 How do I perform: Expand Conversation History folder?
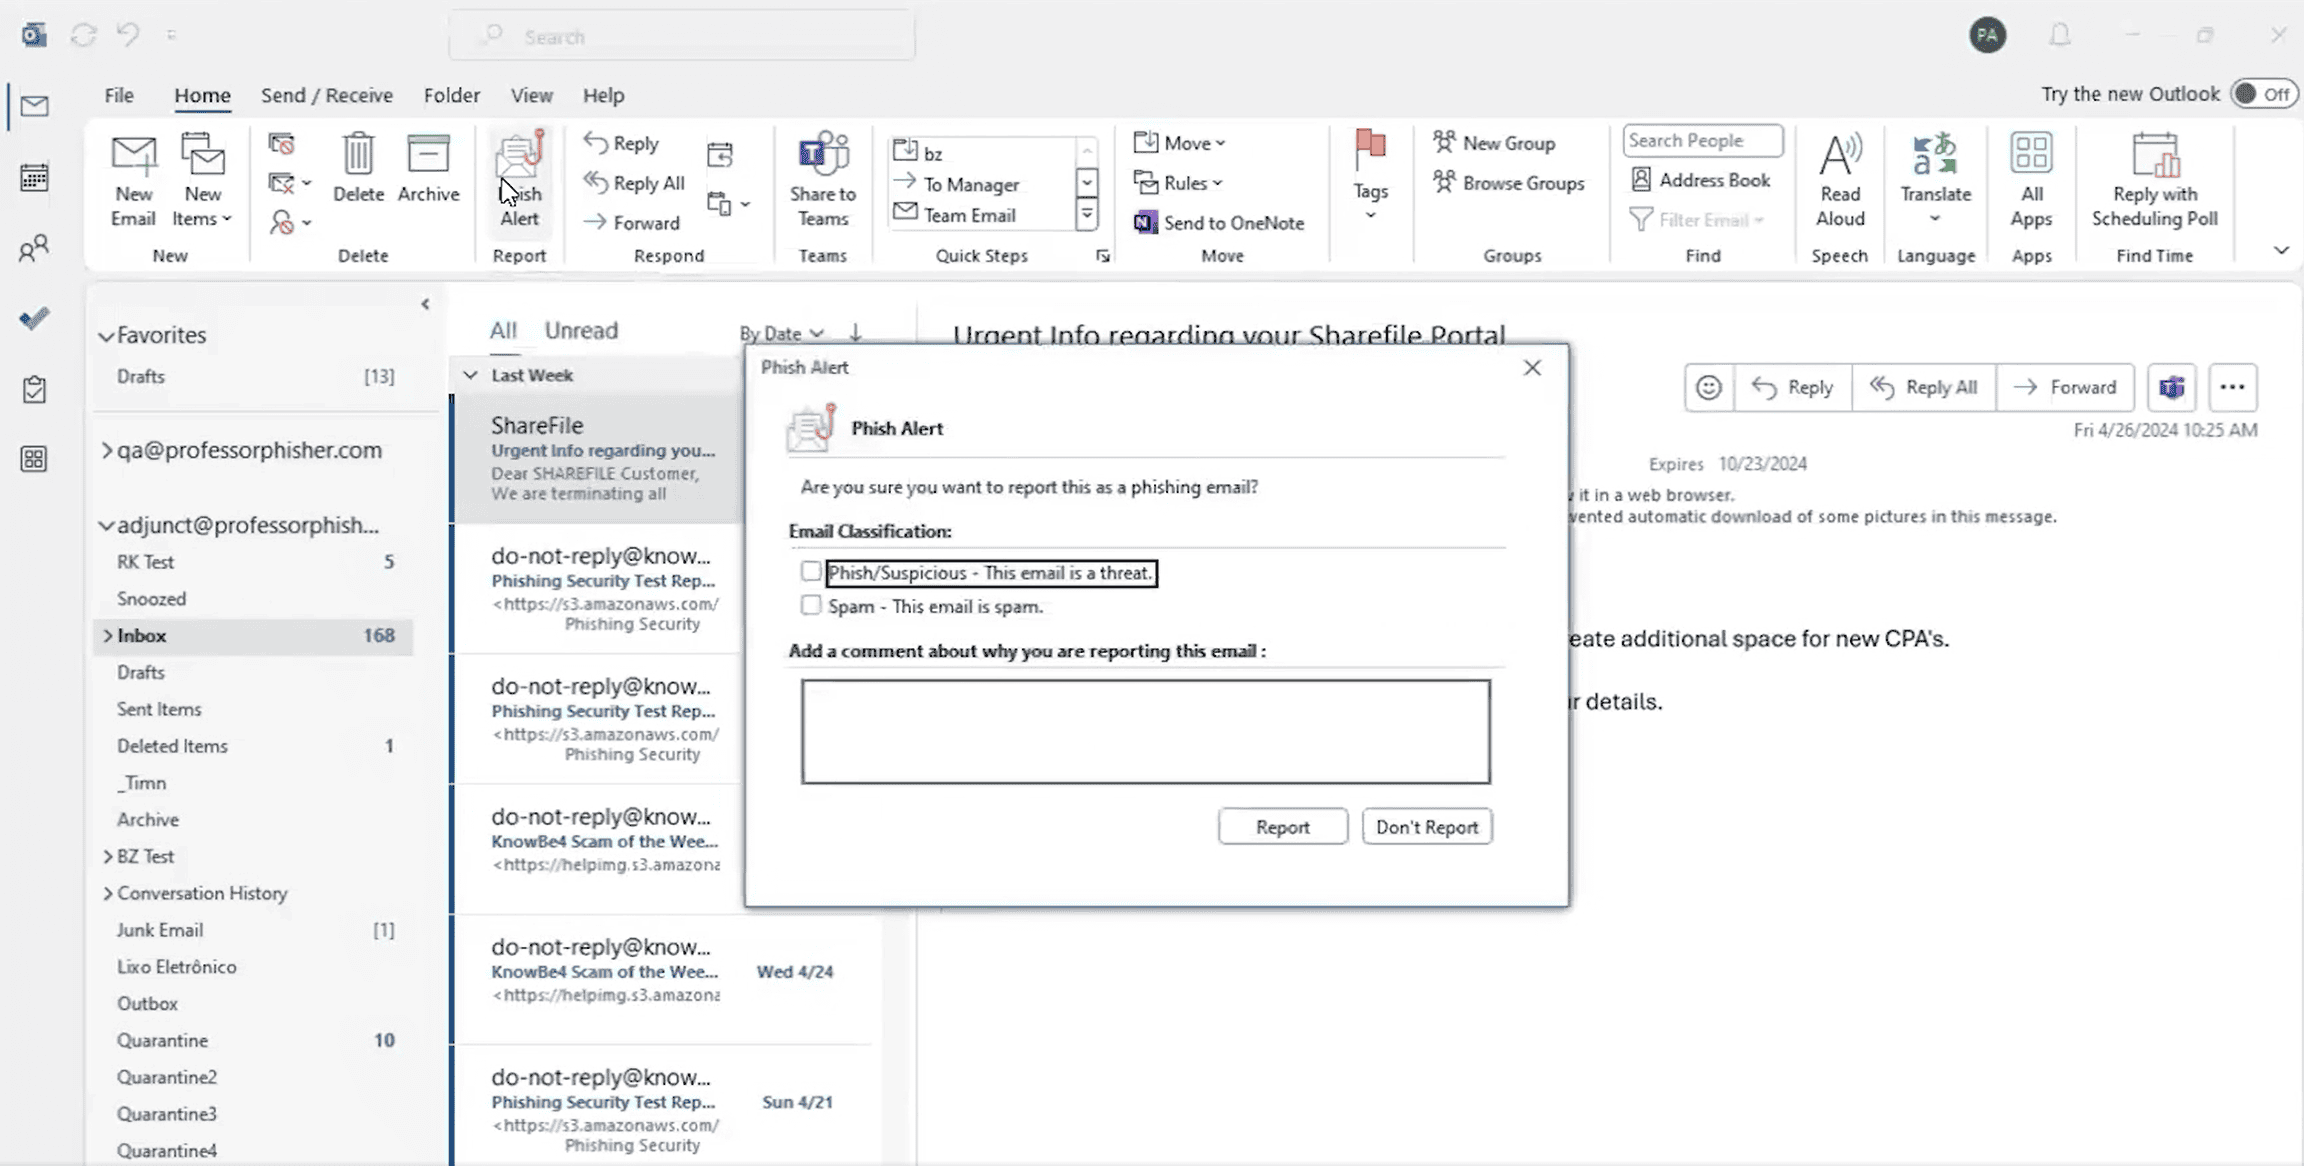(107, 893)
